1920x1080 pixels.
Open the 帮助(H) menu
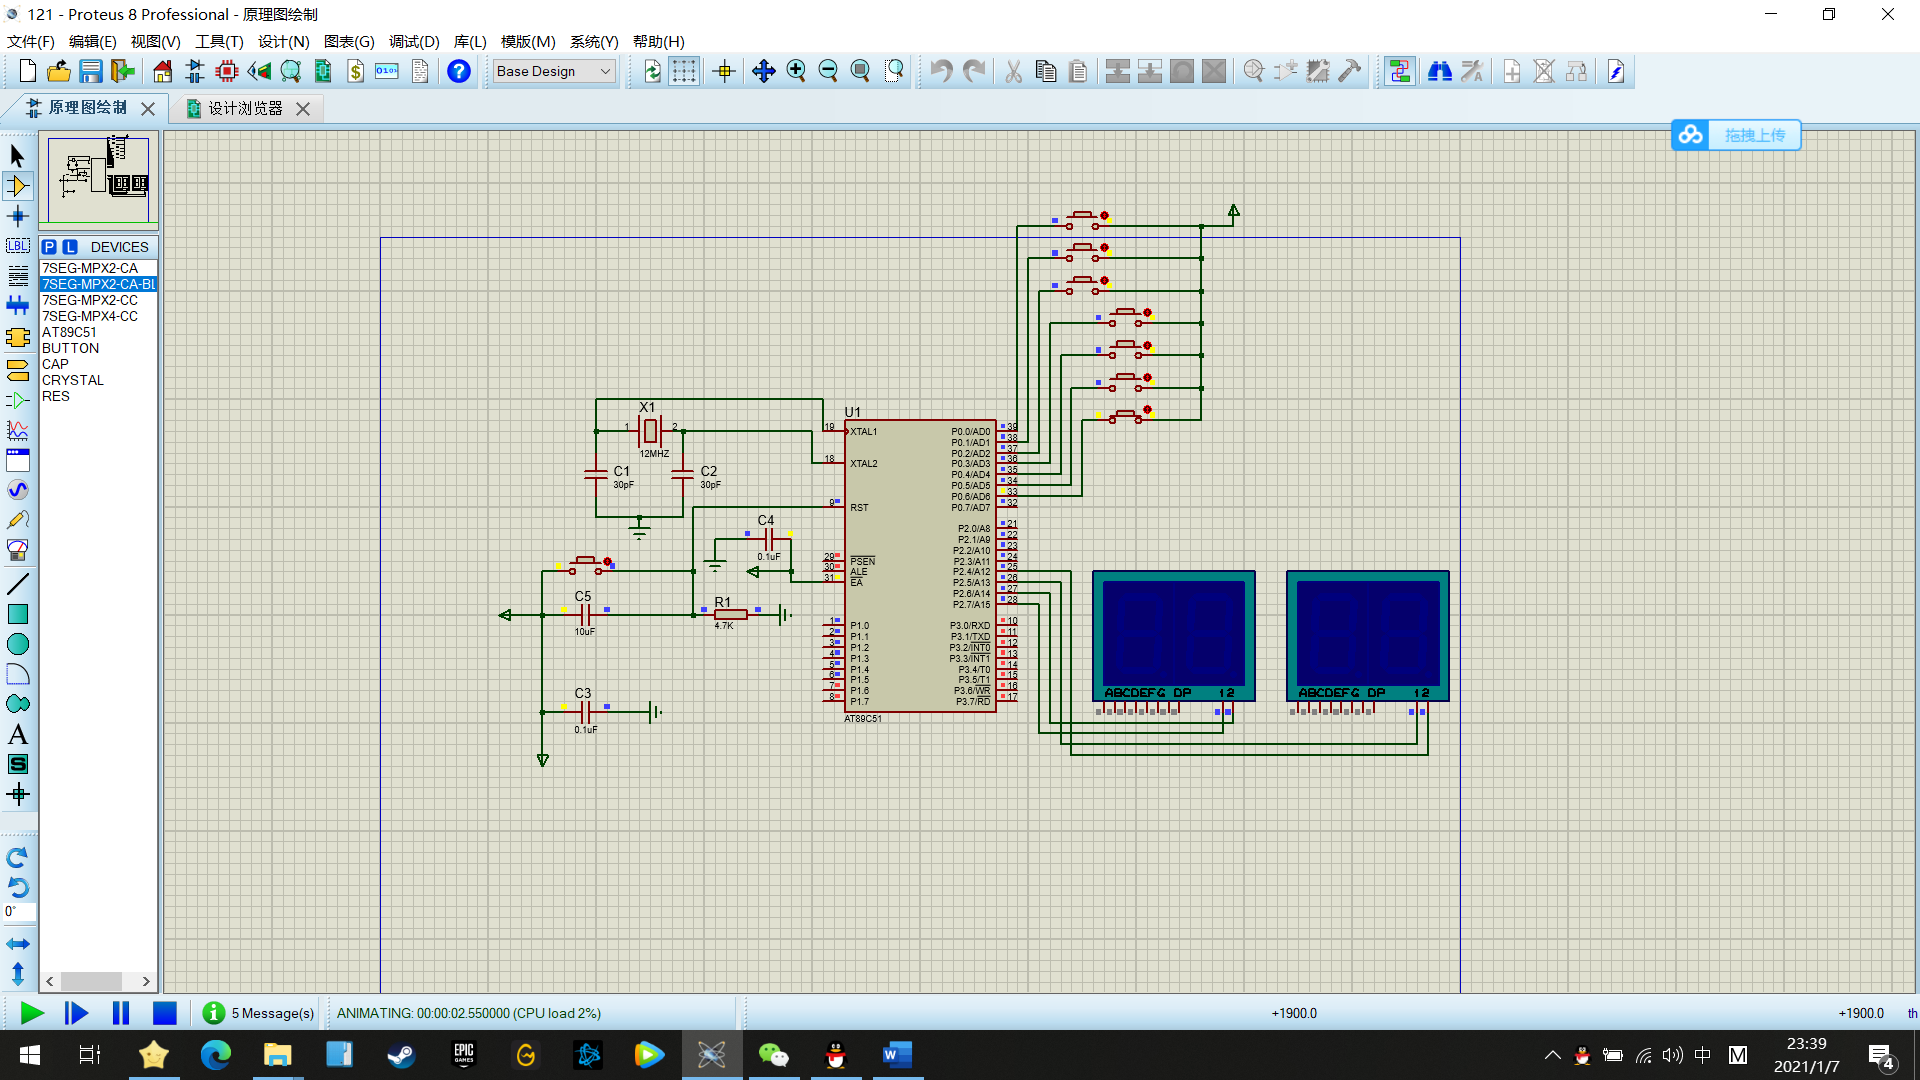[659, 41]
